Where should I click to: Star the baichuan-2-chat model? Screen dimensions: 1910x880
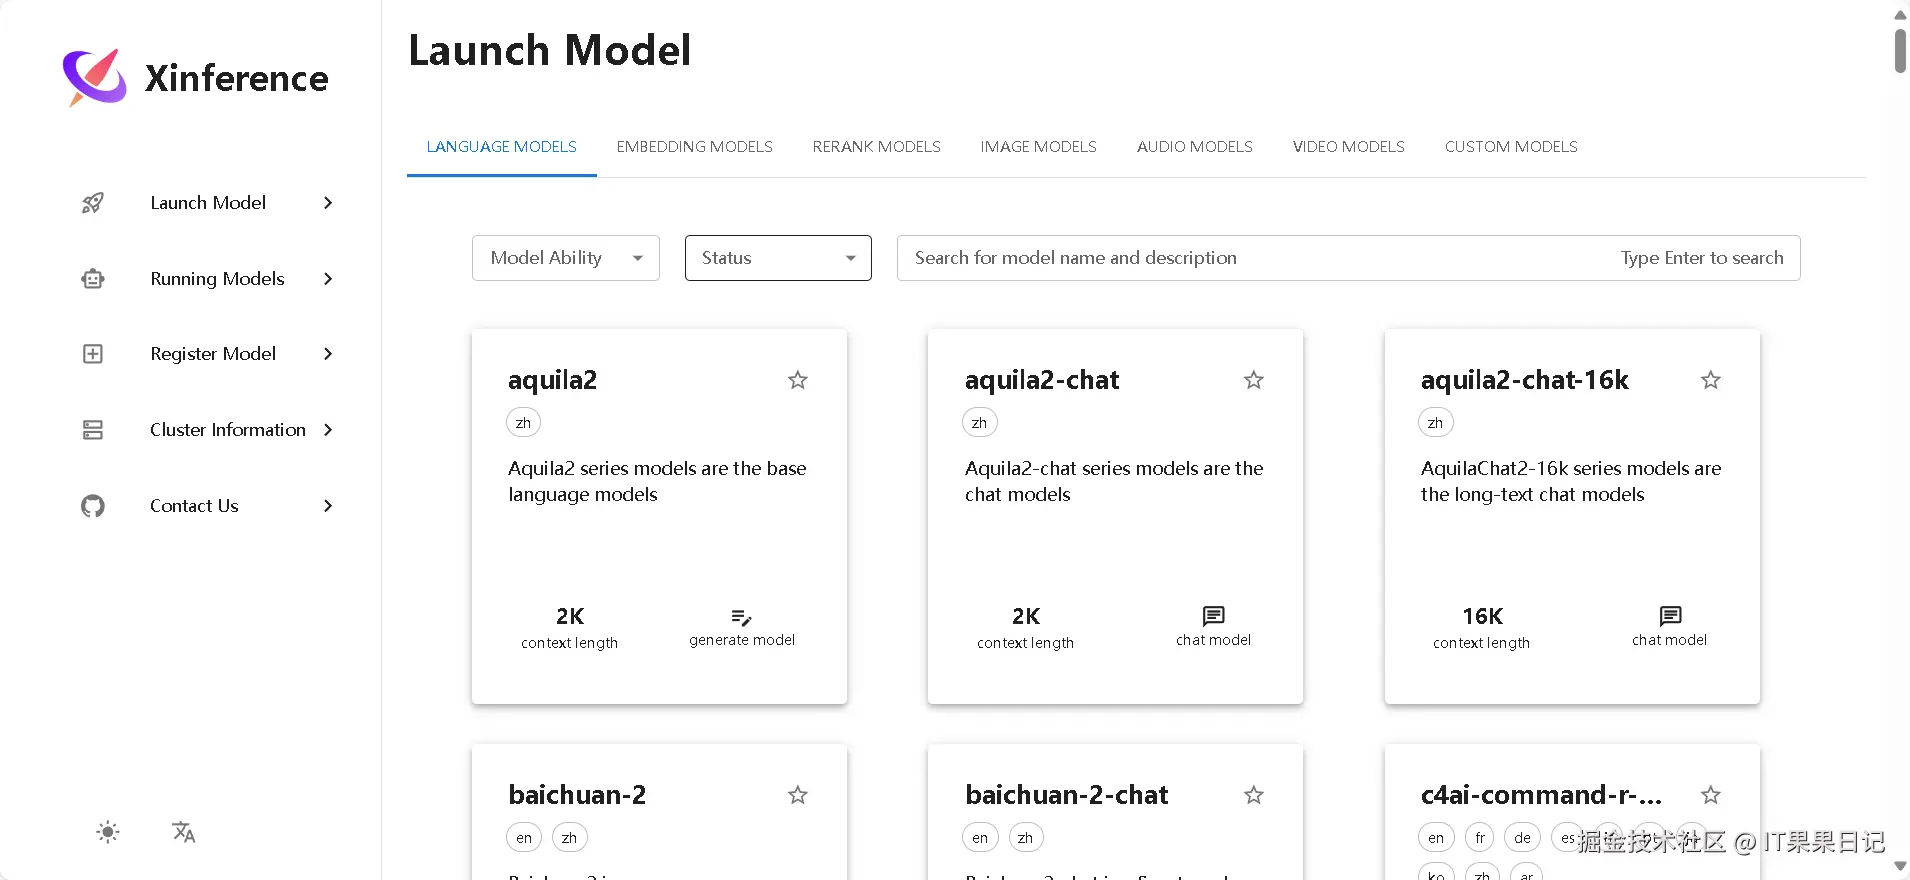[x=1253, y=795]
